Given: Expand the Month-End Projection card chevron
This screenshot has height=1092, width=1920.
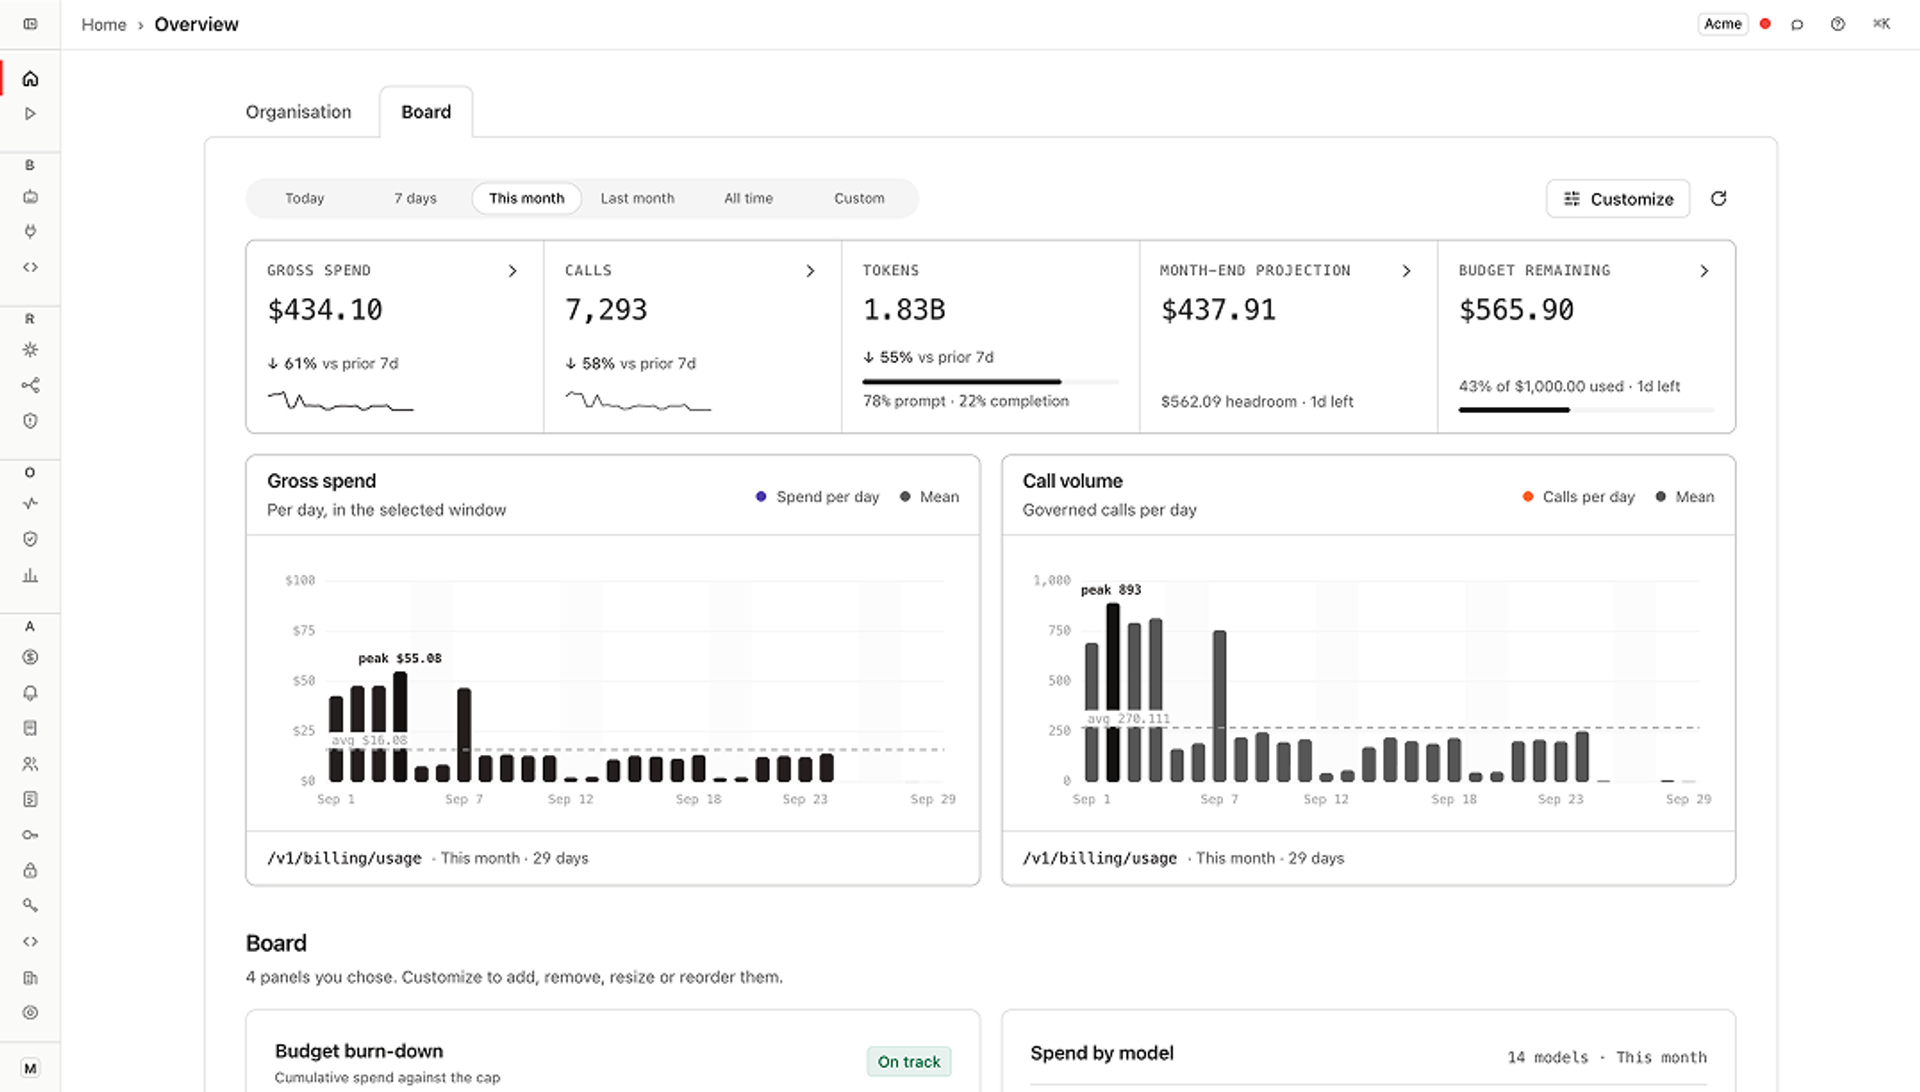Looking at the screenshot, I should [1406, 271].
